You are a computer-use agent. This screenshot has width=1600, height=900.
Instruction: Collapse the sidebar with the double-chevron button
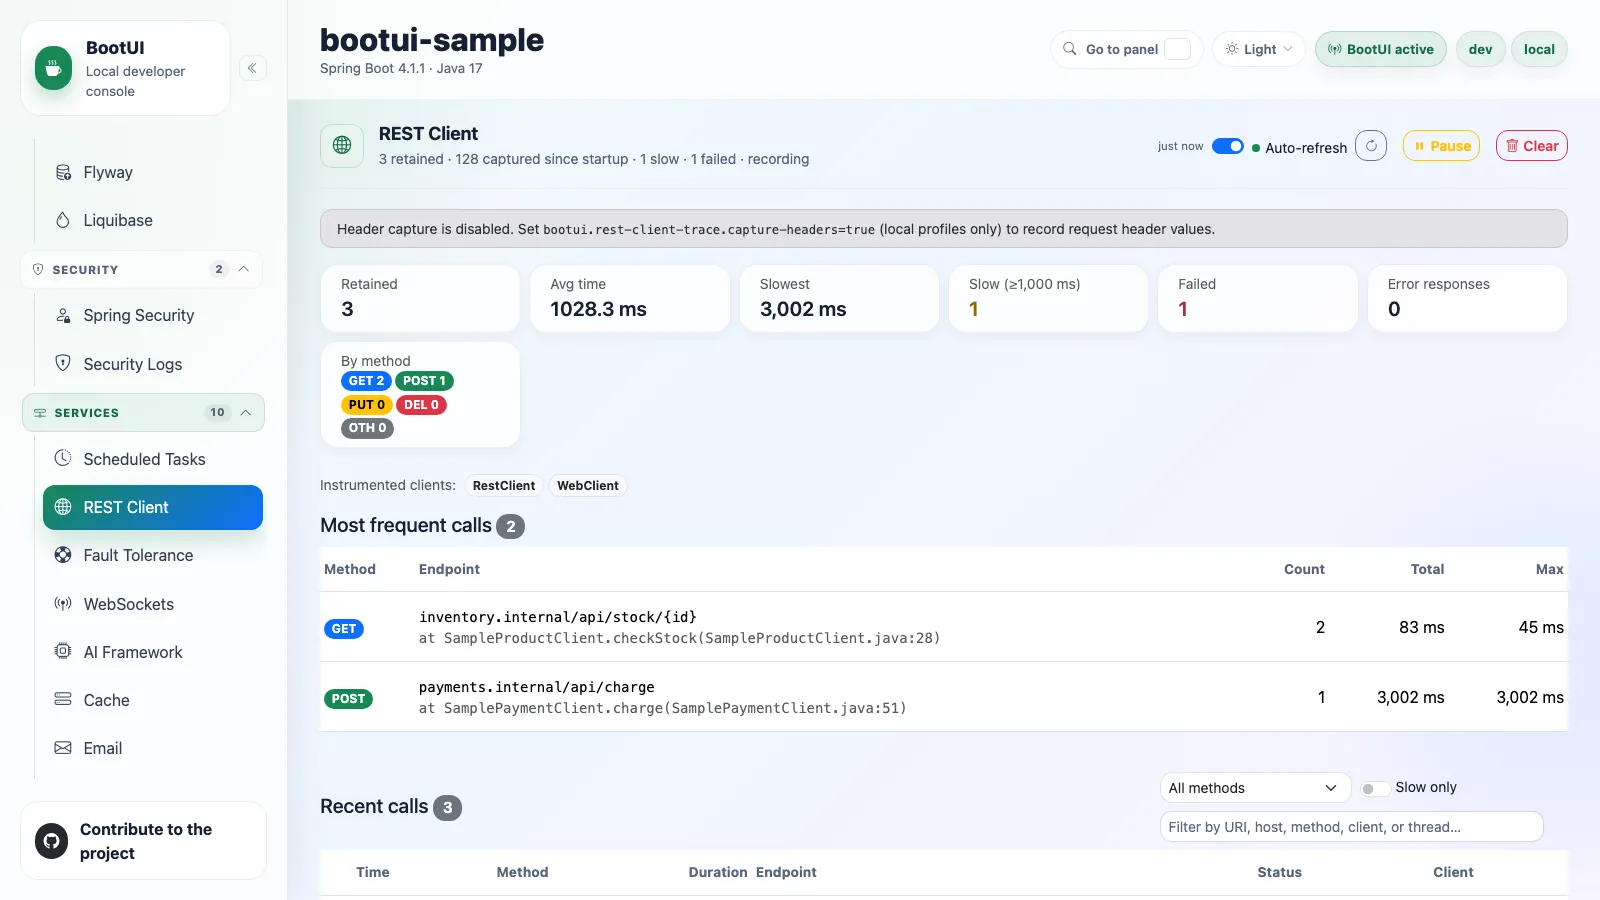pos(252,68)
